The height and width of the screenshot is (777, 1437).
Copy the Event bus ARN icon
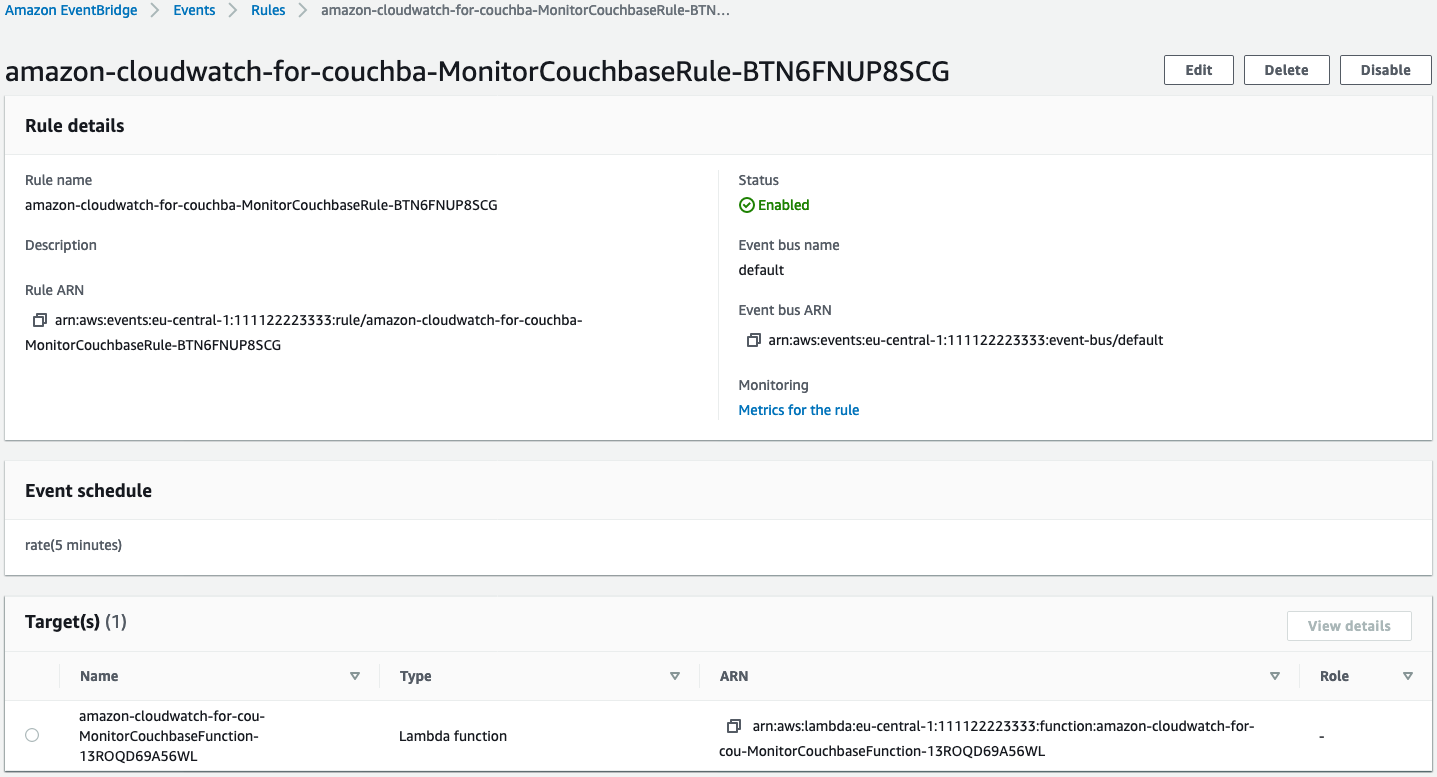(754, 340)
